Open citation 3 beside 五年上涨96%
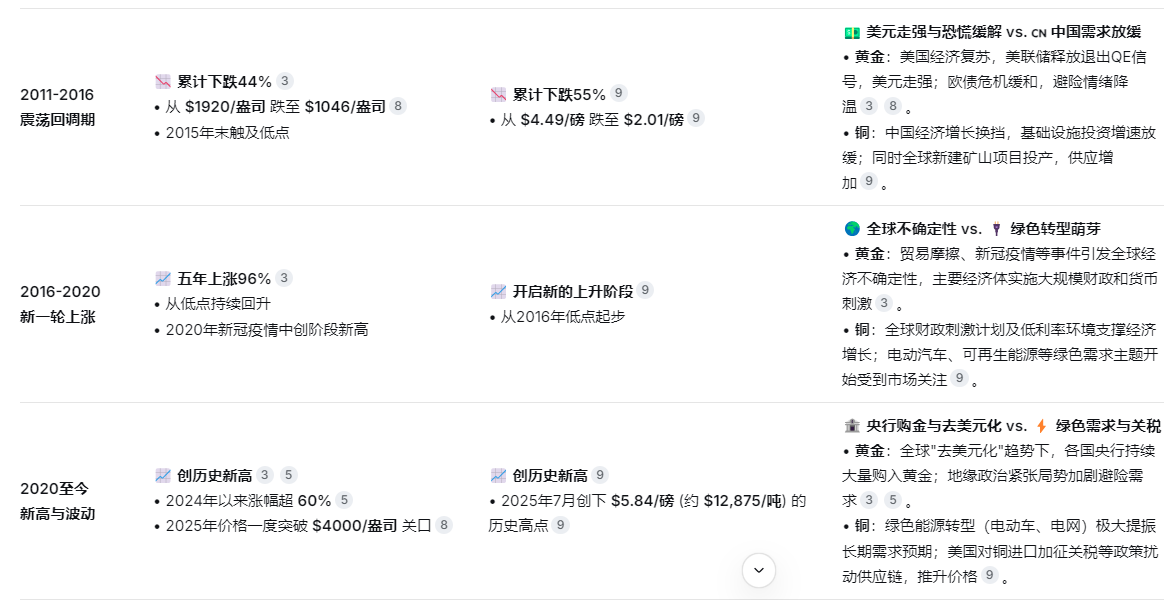The image size is (1170, 600). click(x=284, y=278)
